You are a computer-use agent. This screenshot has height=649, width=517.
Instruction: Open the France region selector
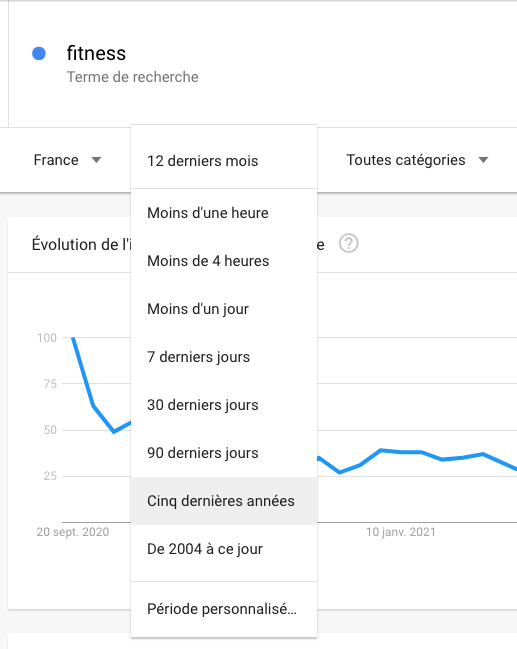[67, 160]
